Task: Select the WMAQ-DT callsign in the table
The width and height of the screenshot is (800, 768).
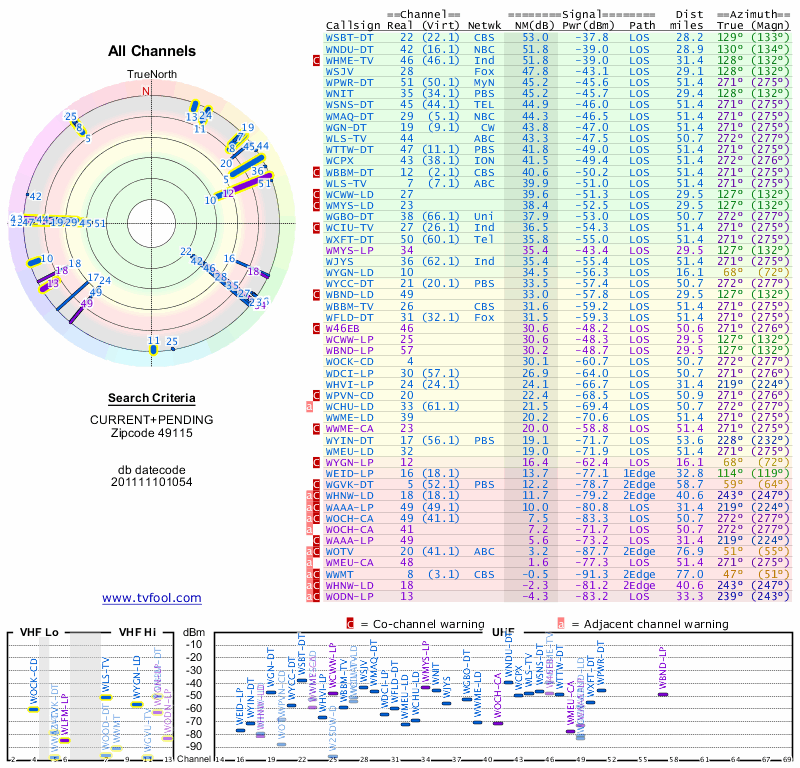Action: (349, 116)
